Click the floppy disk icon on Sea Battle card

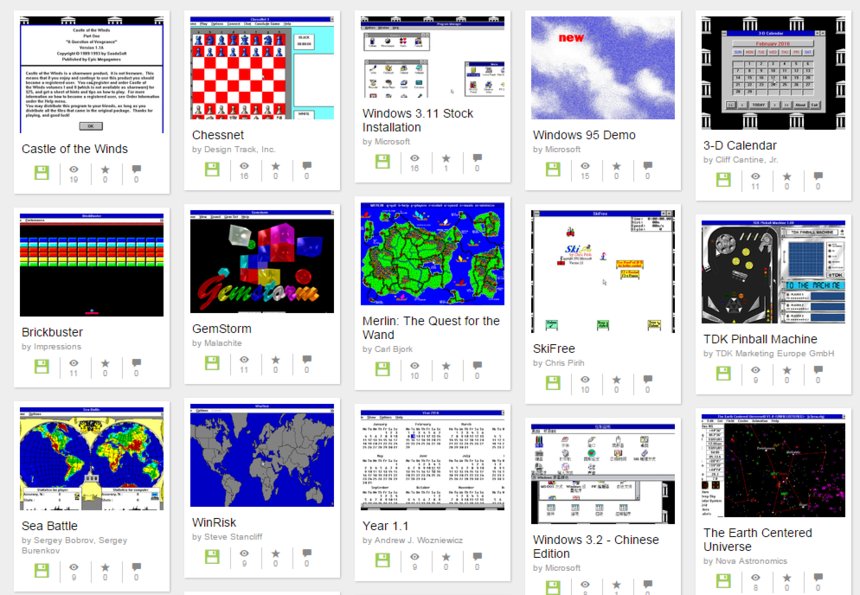tap(42, 570)
